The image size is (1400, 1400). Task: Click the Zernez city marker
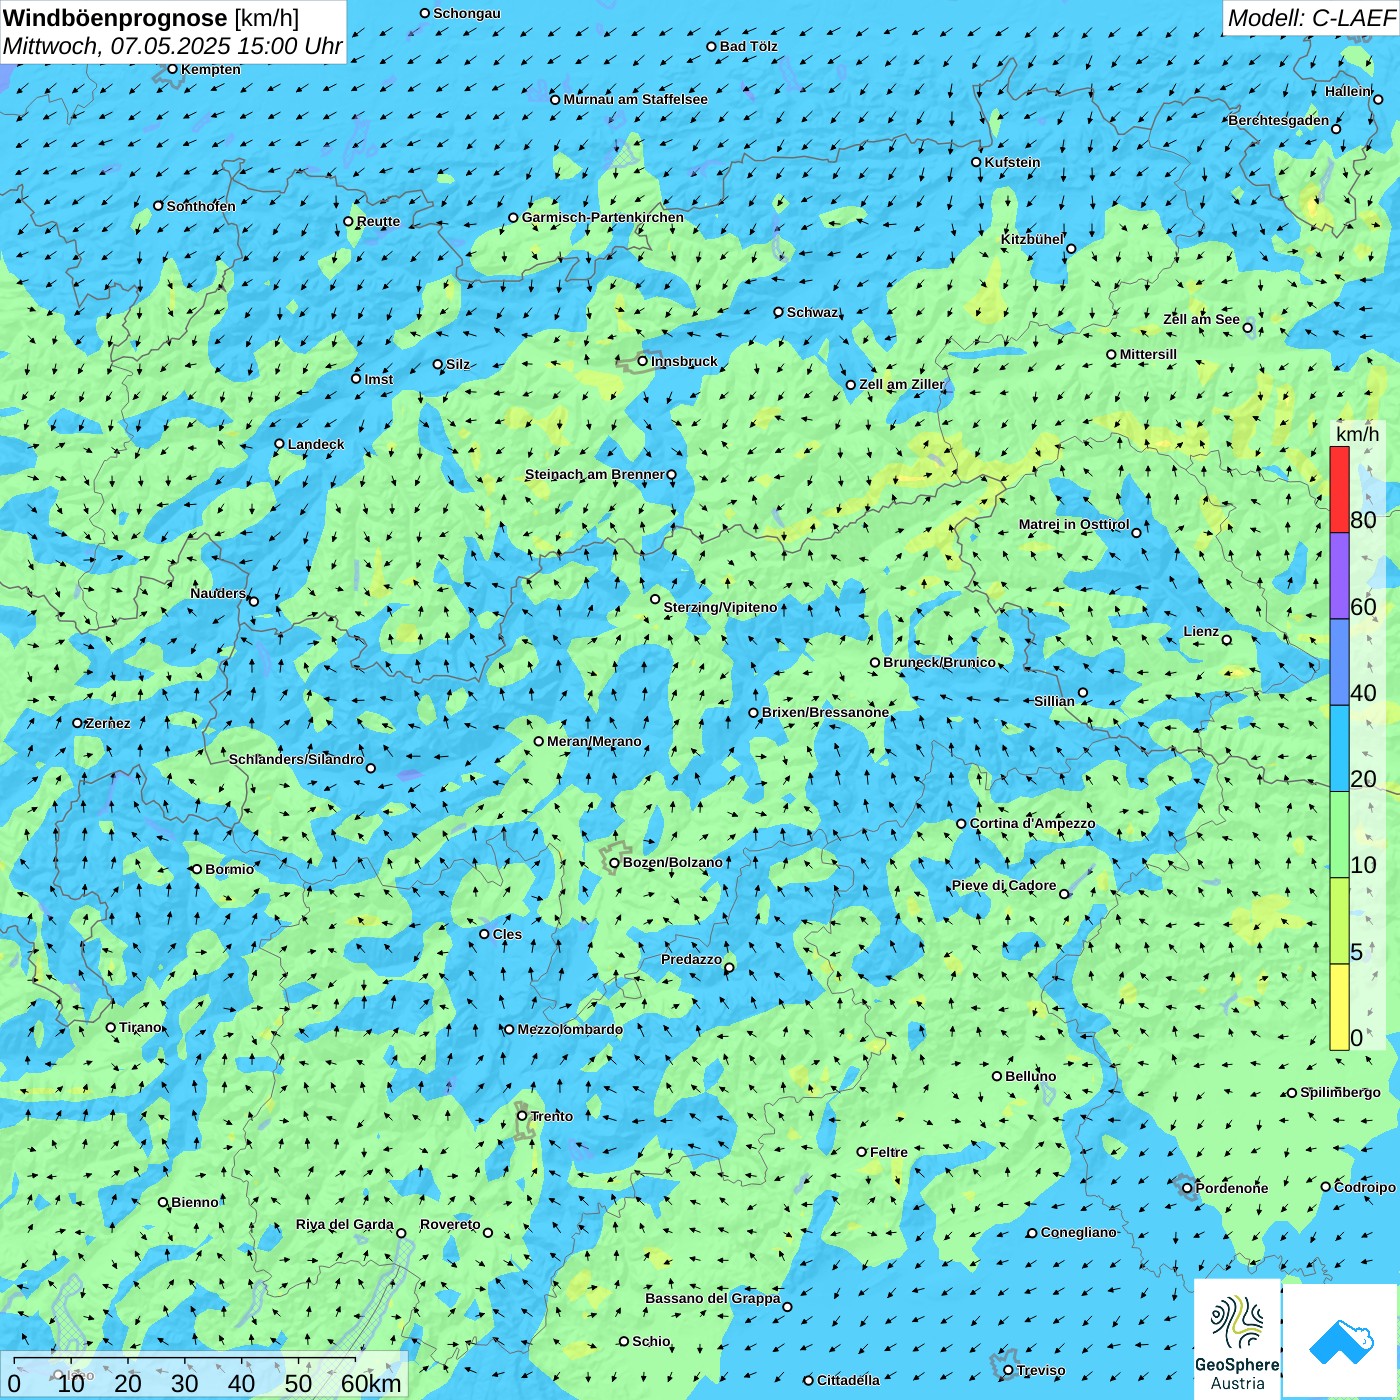78,722
